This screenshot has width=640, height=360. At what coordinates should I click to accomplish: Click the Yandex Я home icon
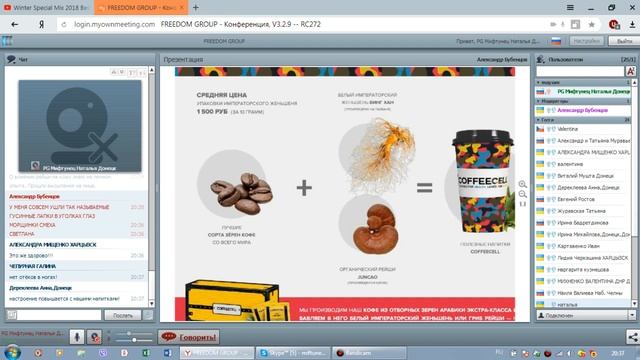[41, 24]
